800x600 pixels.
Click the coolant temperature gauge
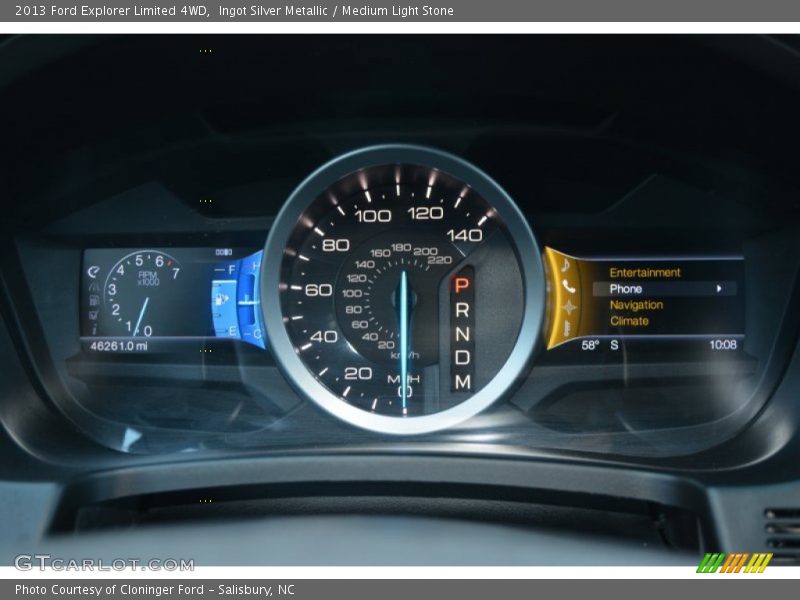click(252, 299)
